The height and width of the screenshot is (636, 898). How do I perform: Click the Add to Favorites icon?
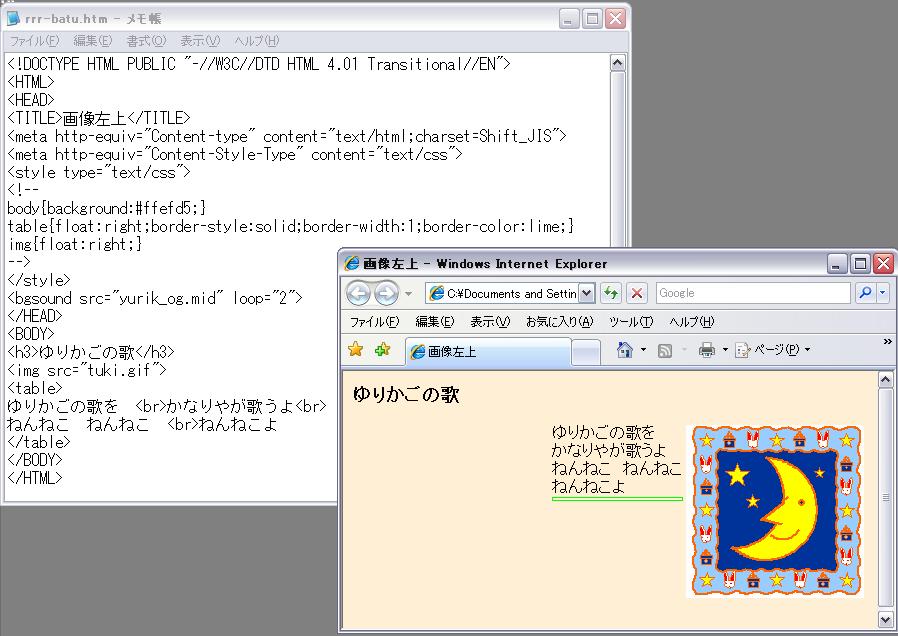382,349
